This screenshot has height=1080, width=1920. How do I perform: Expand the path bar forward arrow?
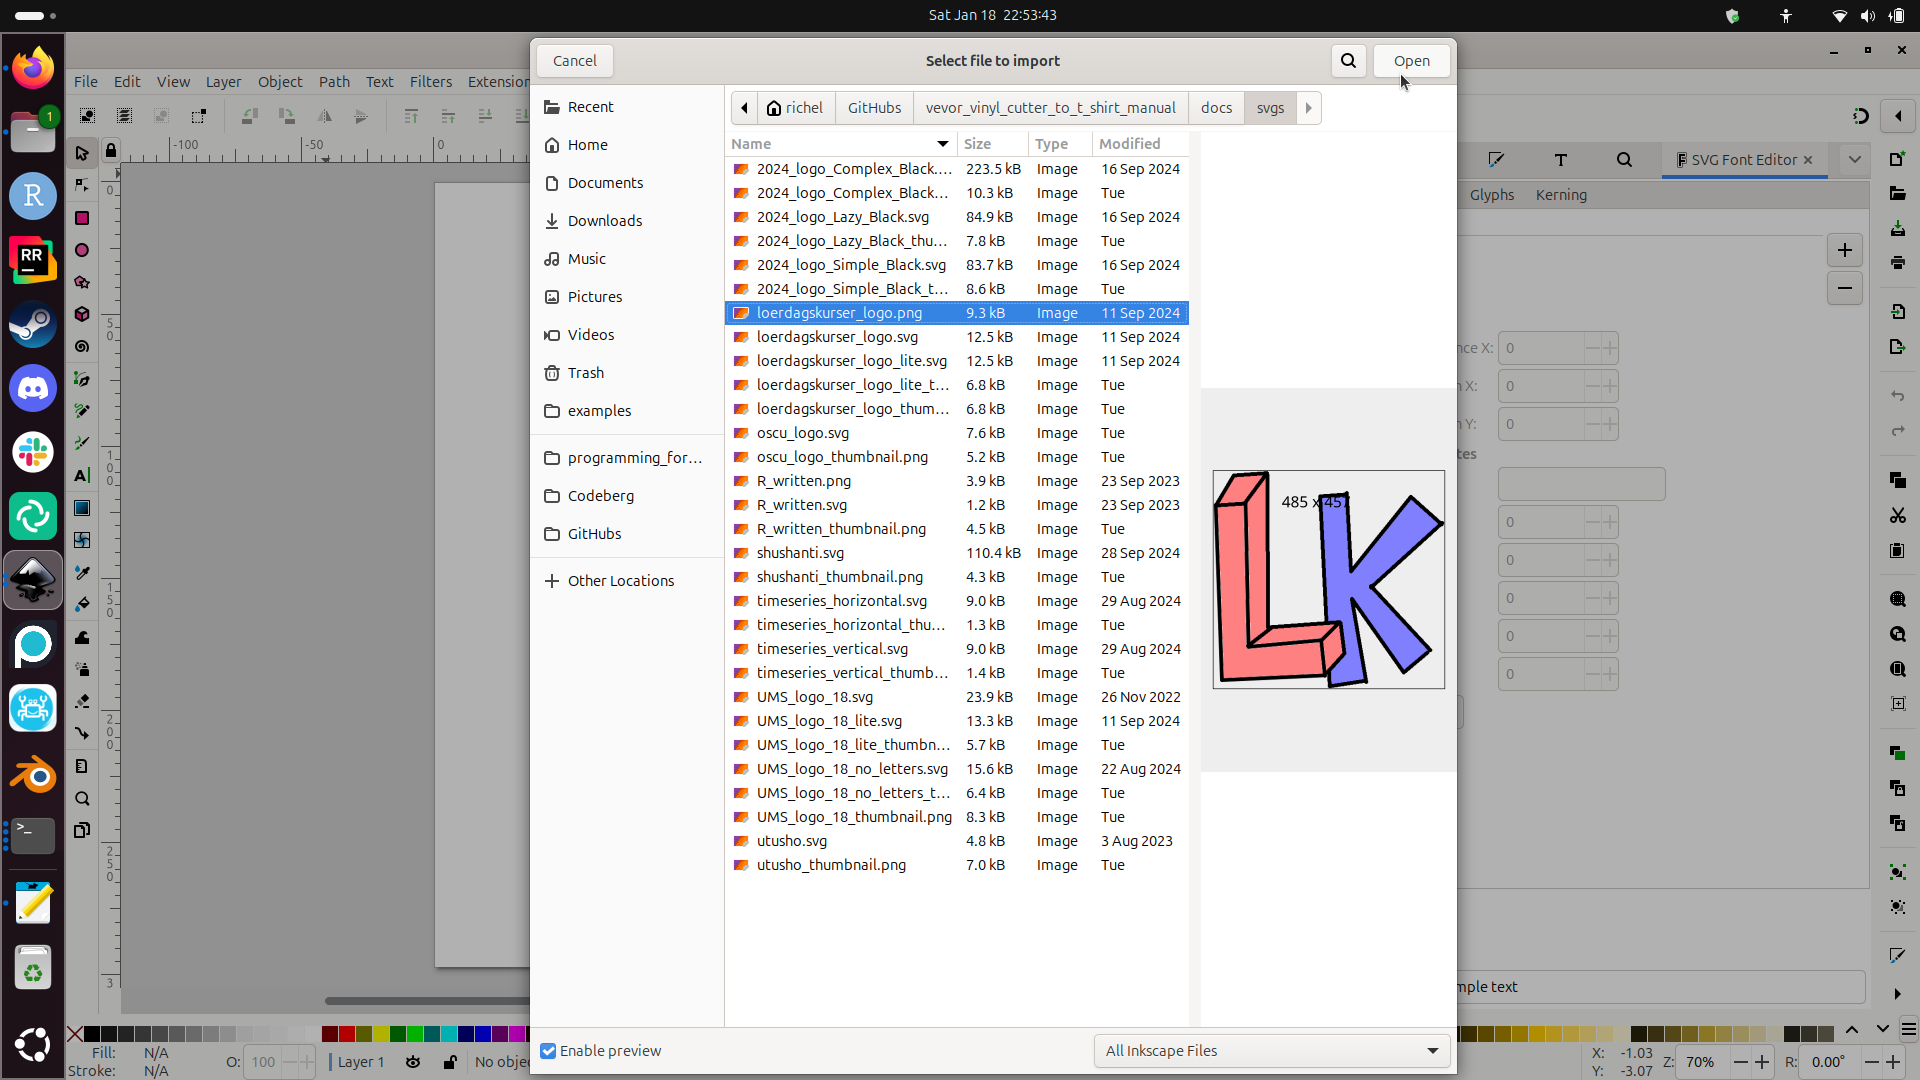point(1308,108)
